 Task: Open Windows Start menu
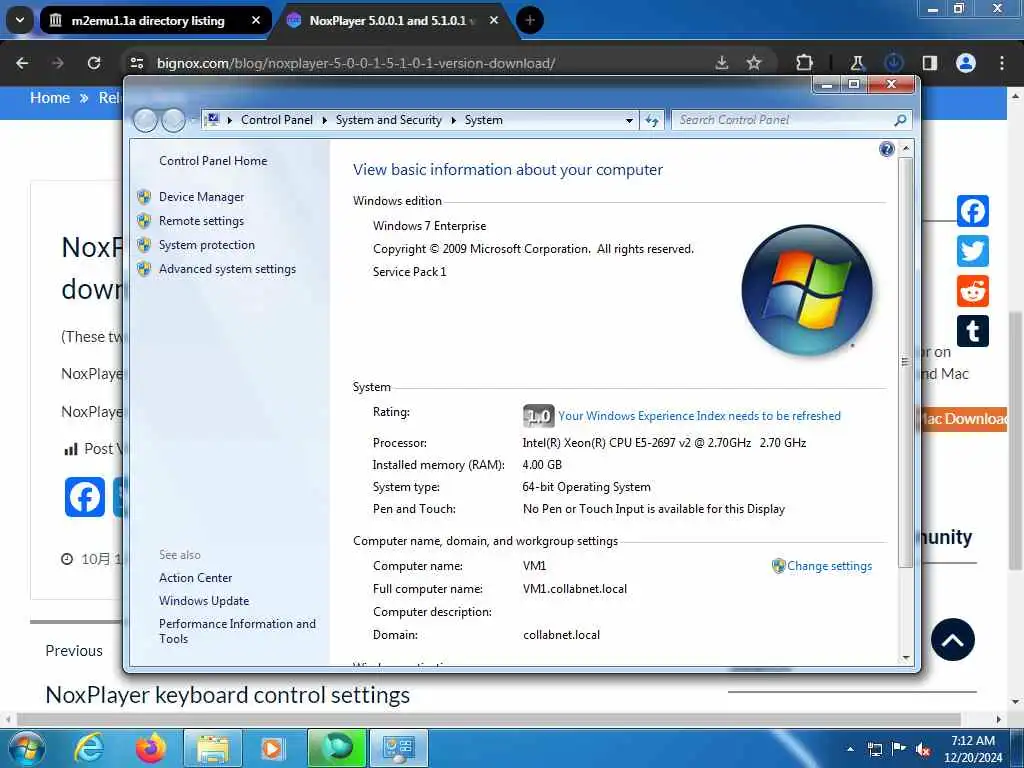tap(25, 748)
